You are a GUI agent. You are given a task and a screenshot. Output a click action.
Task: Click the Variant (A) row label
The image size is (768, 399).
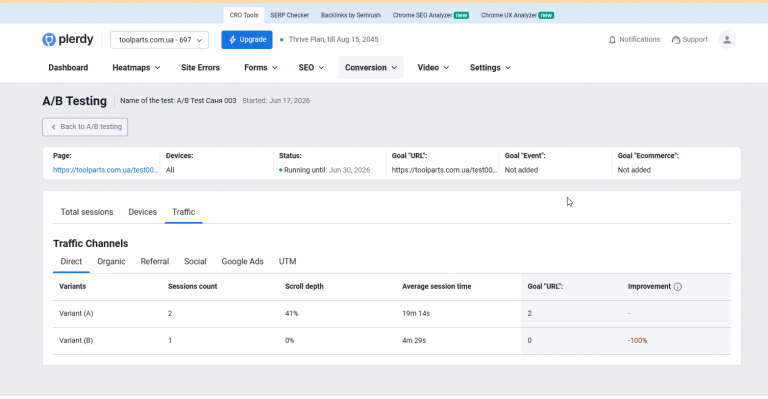(76, 313)
